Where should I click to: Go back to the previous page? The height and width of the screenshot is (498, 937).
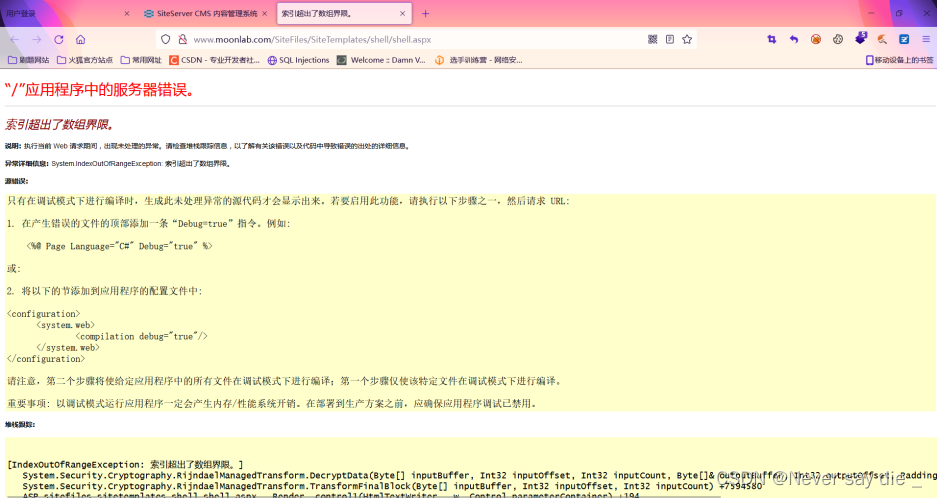point(14,39)
